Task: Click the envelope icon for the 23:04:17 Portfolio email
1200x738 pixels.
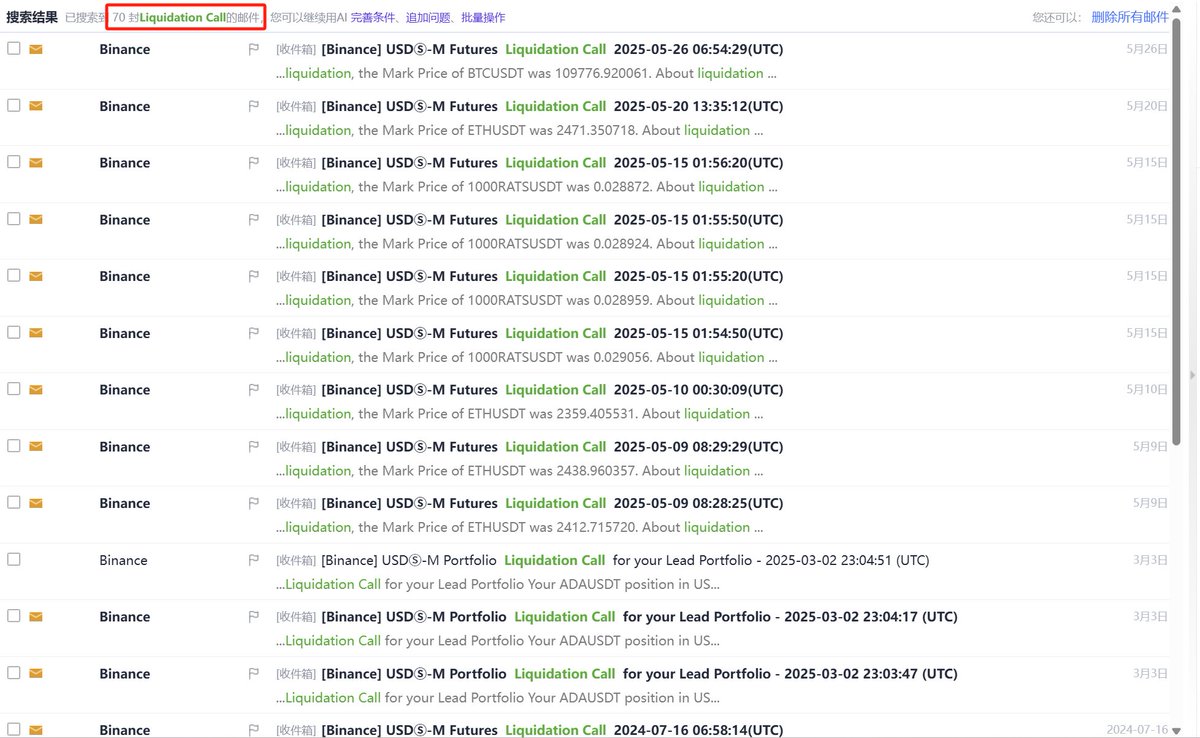Action: (x=36, y=617)
